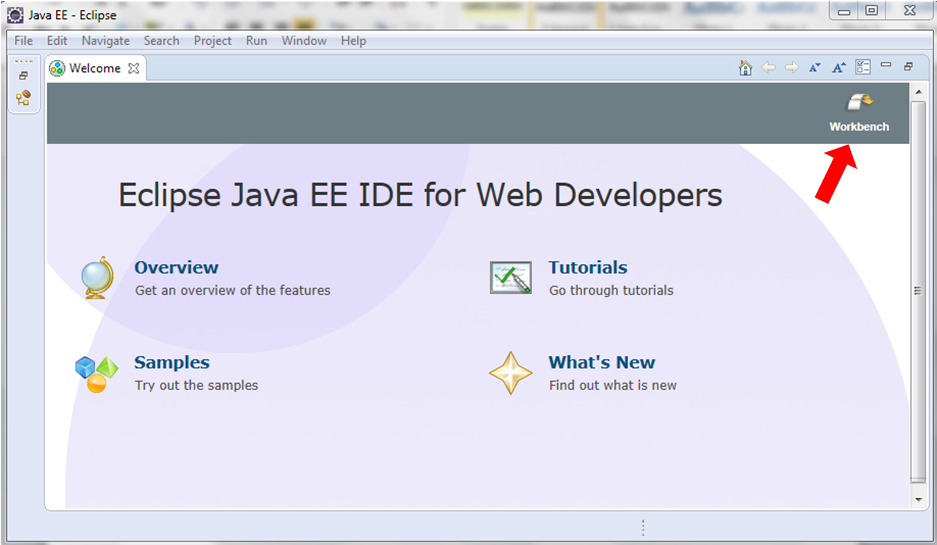This screenshot has width=937, height=545.
Task: Close the Welcome tab
Action: (134, 68)
